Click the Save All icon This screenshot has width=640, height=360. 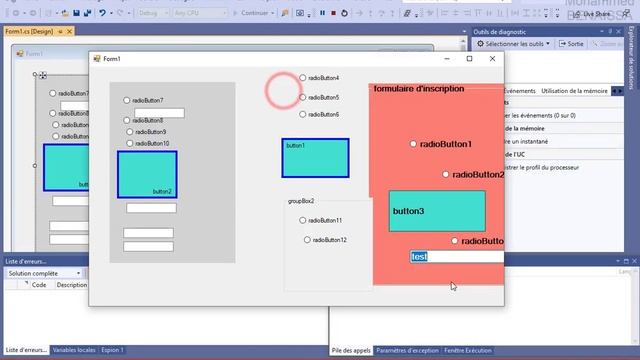pyautogui.click(x=87, y=13)
